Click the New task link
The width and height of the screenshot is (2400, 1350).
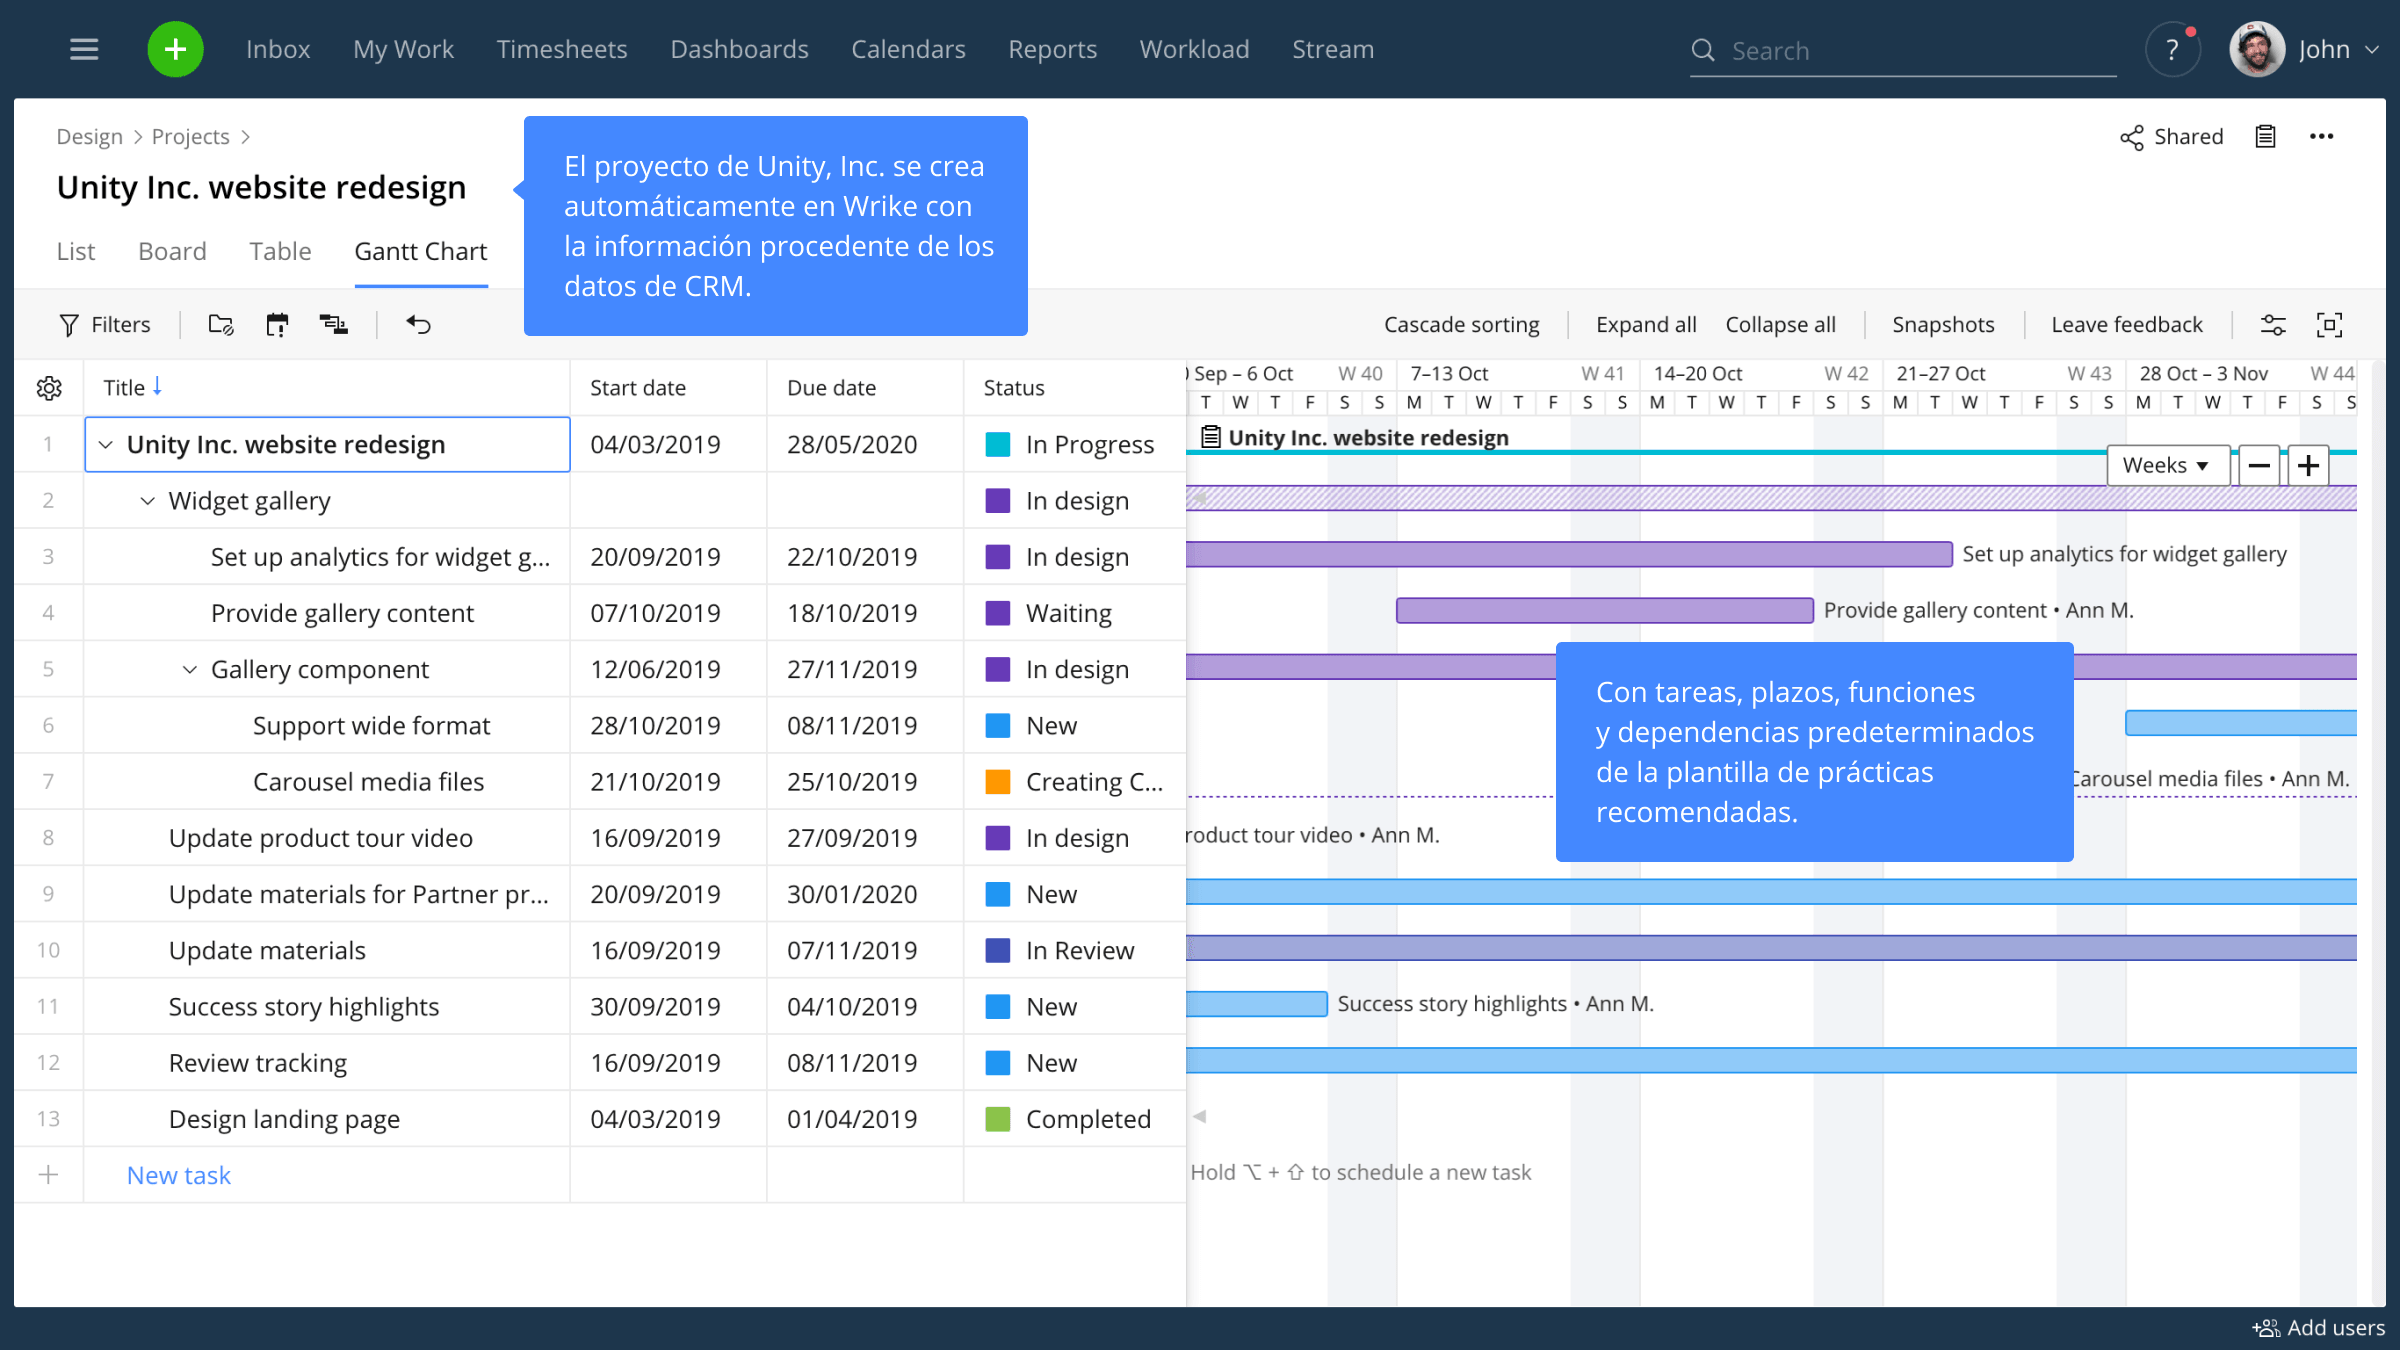[x=179, y=1175]
